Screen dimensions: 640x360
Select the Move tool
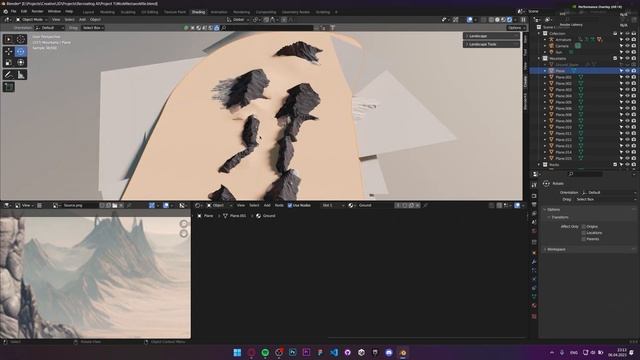click(9, 51)
